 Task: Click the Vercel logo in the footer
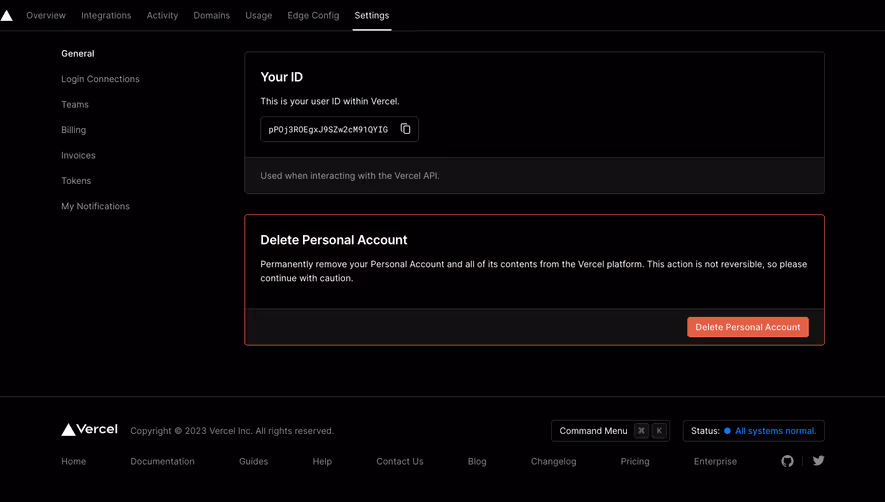click(90, 430)
